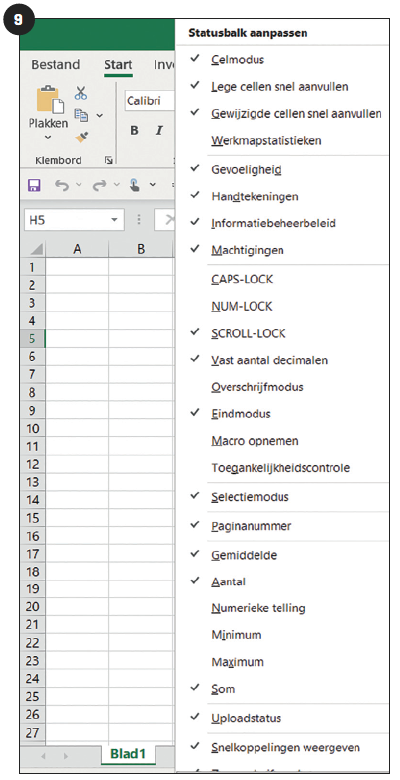The width and height of the screenshot is (400, 780).
Task: Toggle bold formatting button
Action: pyautogui.click(x=134, y=130)
